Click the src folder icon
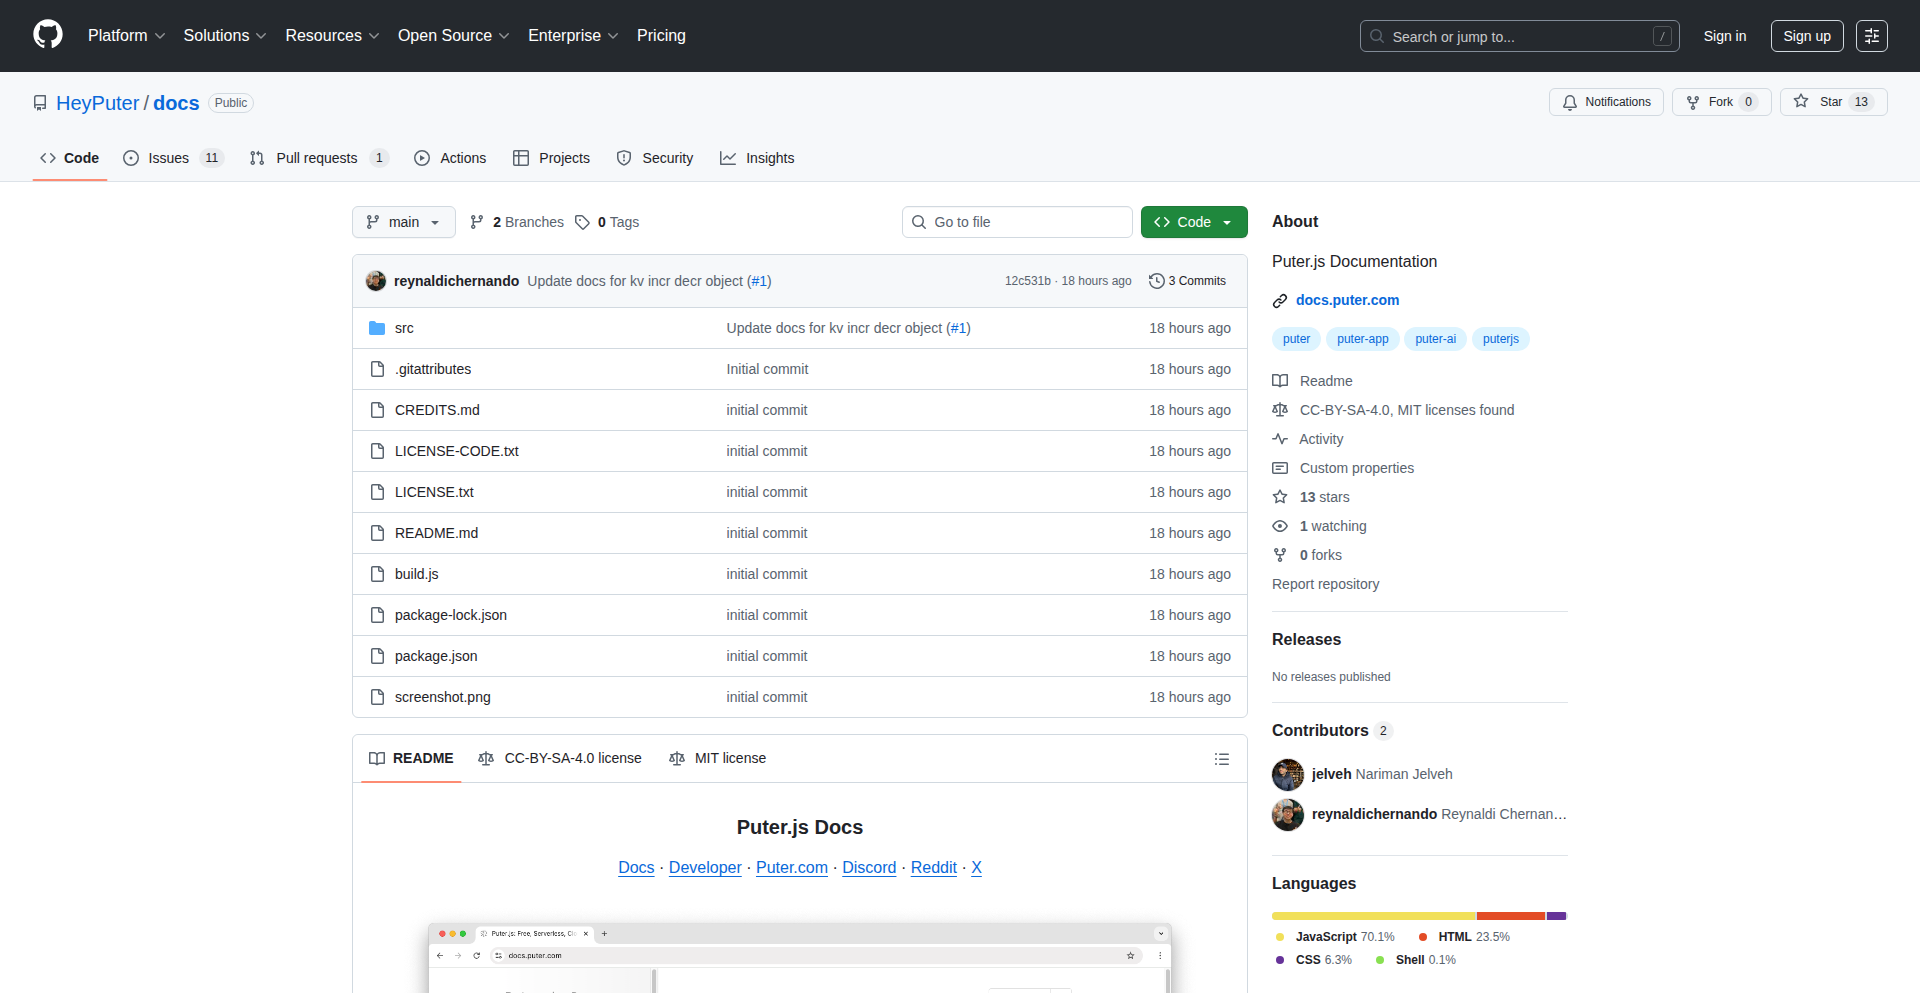The height and width of the screenshot is (993, 1920). pos(377,328)
